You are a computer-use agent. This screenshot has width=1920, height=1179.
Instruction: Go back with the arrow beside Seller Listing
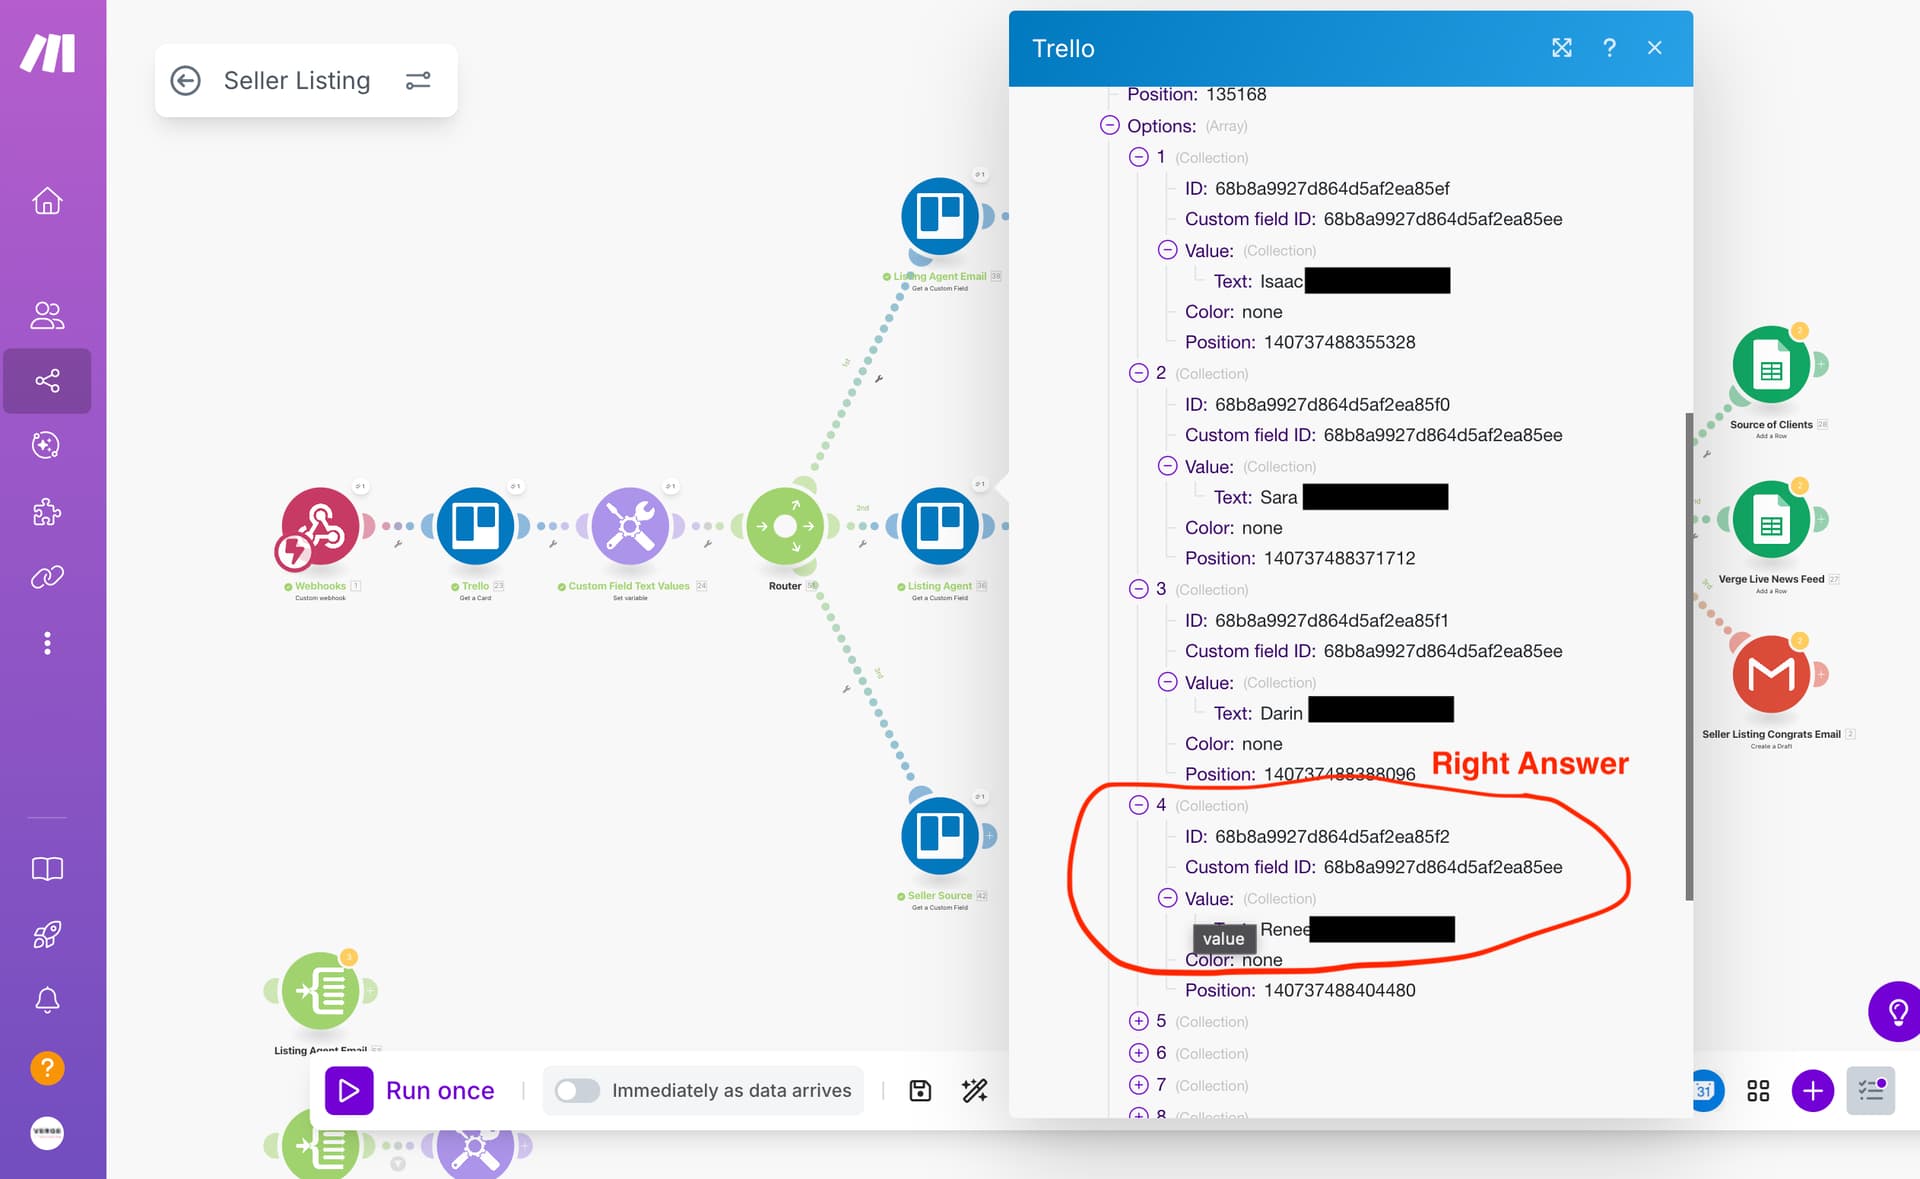[x=185, y=80]
